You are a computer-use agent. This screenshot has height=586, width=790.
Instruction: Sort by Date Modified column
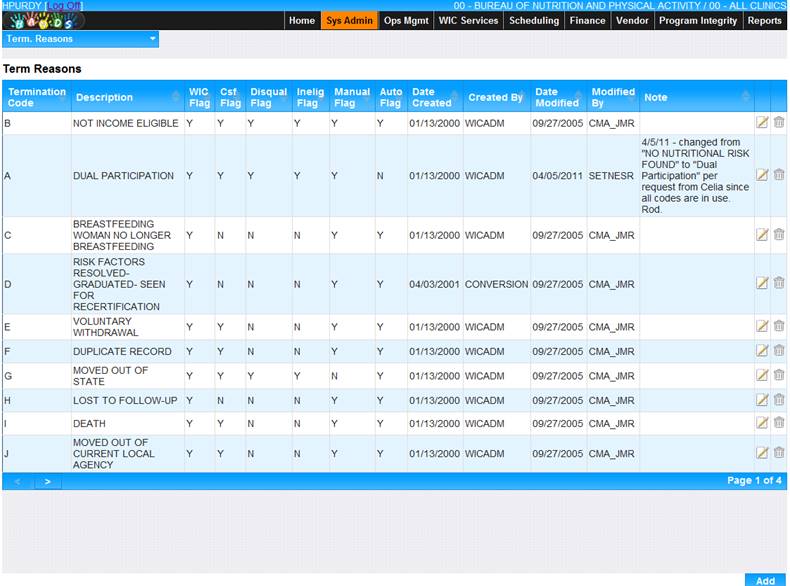point(558,97)
